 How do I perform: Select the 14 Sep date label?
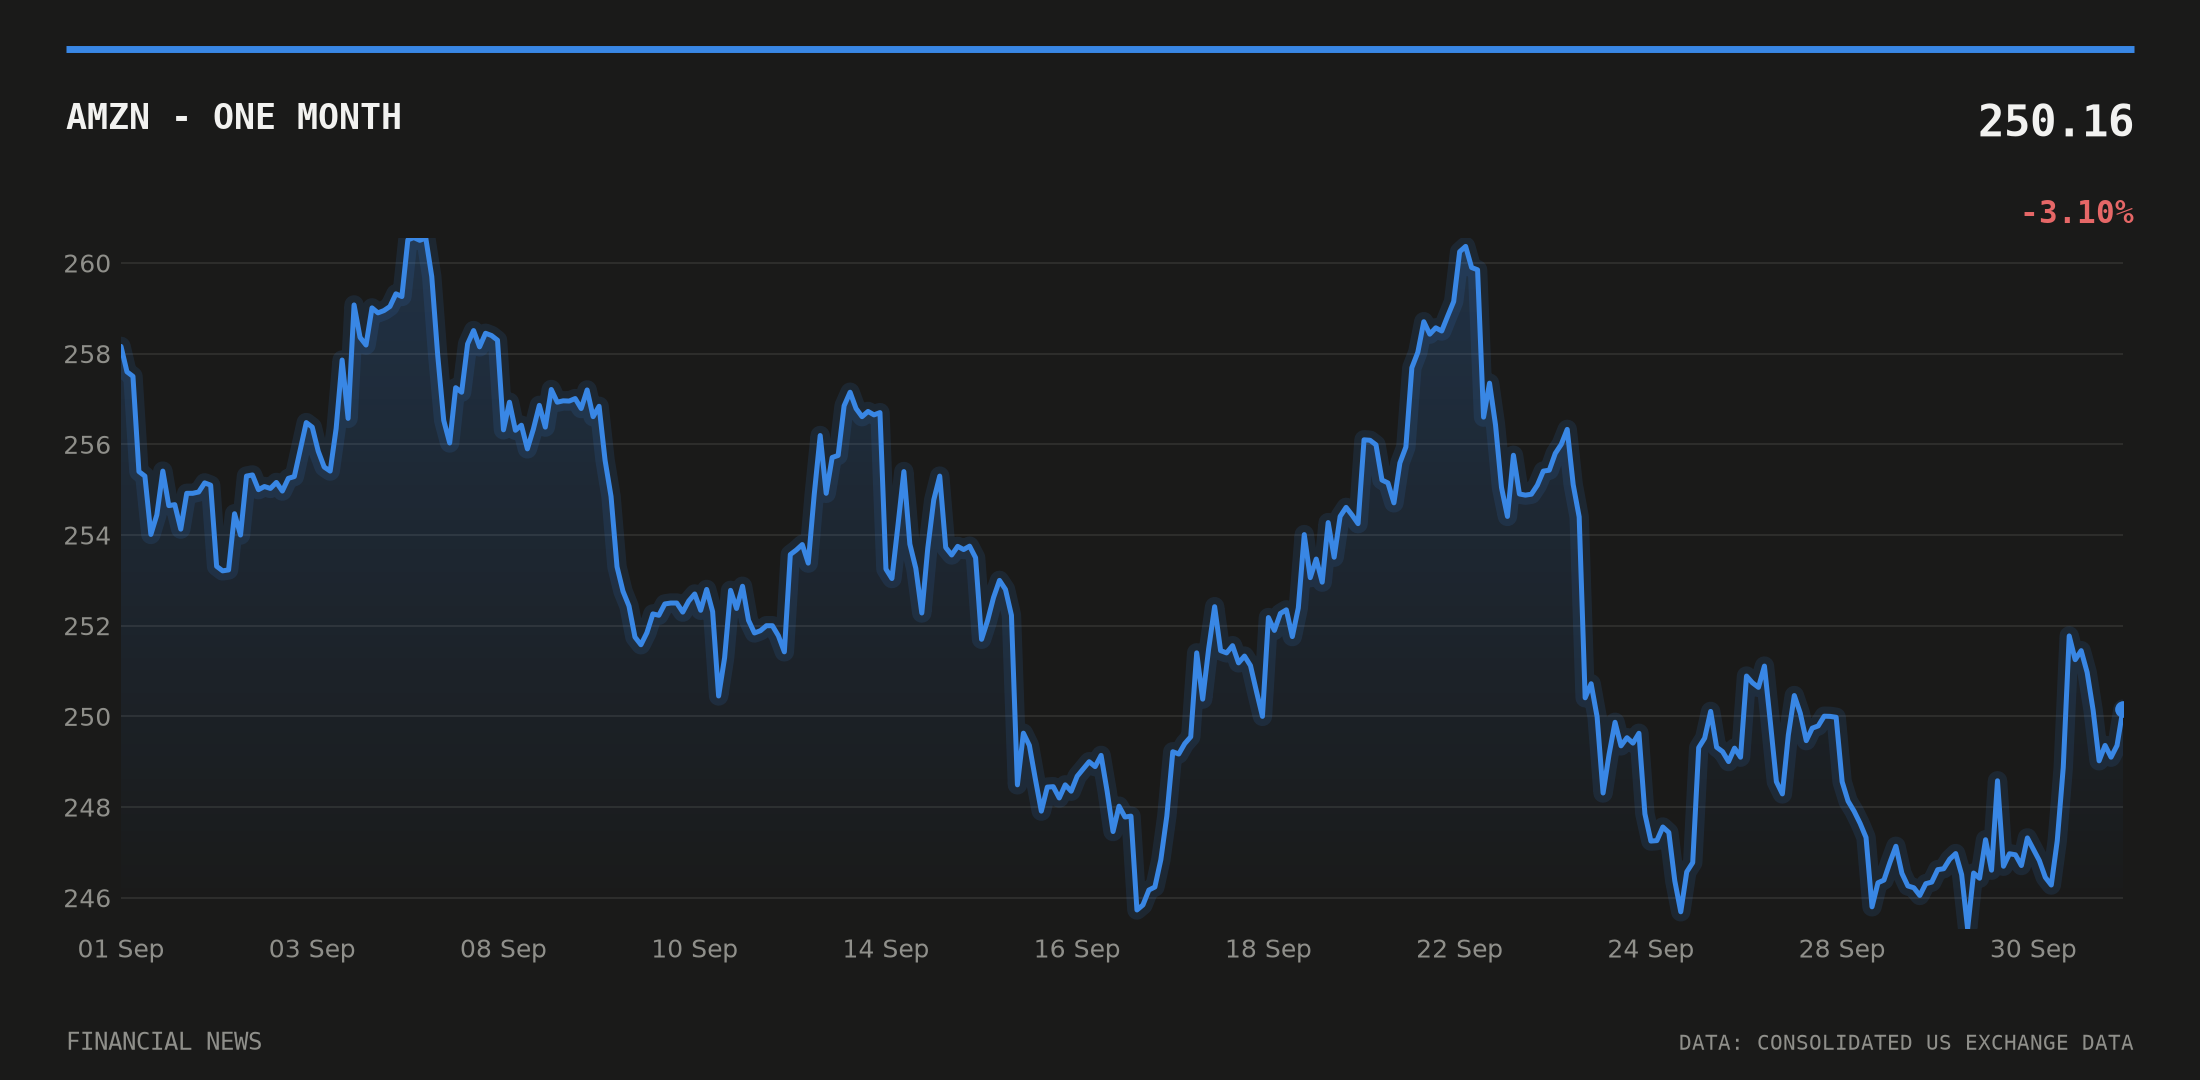(x=886, y=949)
